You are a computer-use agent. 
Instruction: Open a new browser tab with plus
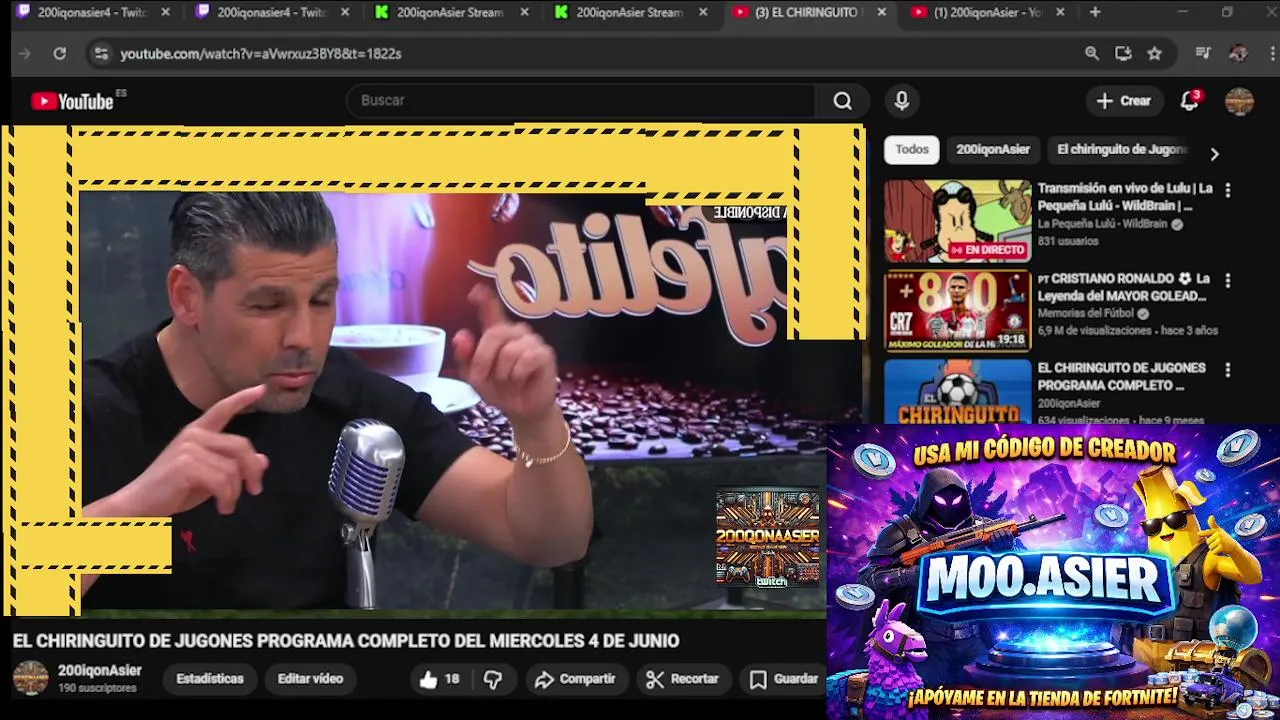pos(1095,12)
